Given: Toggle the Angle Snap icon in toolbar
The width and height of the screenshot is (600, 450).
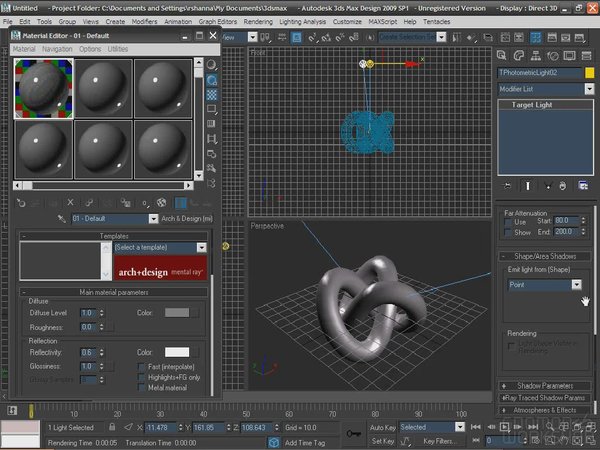Looking at the screenshot, I should (326, 37).
